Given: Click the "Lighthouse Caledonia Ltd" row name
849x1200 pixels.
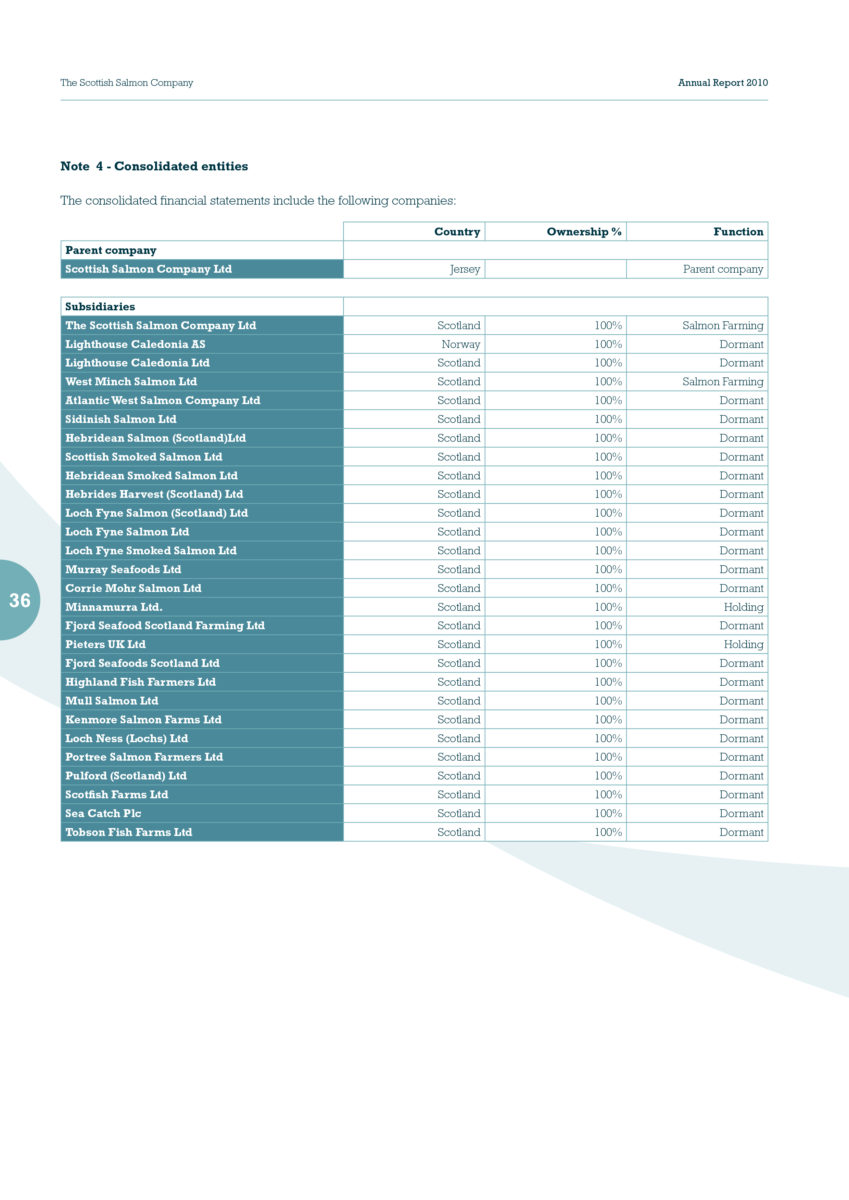Looking at the screenshot, I should point(137,363).
